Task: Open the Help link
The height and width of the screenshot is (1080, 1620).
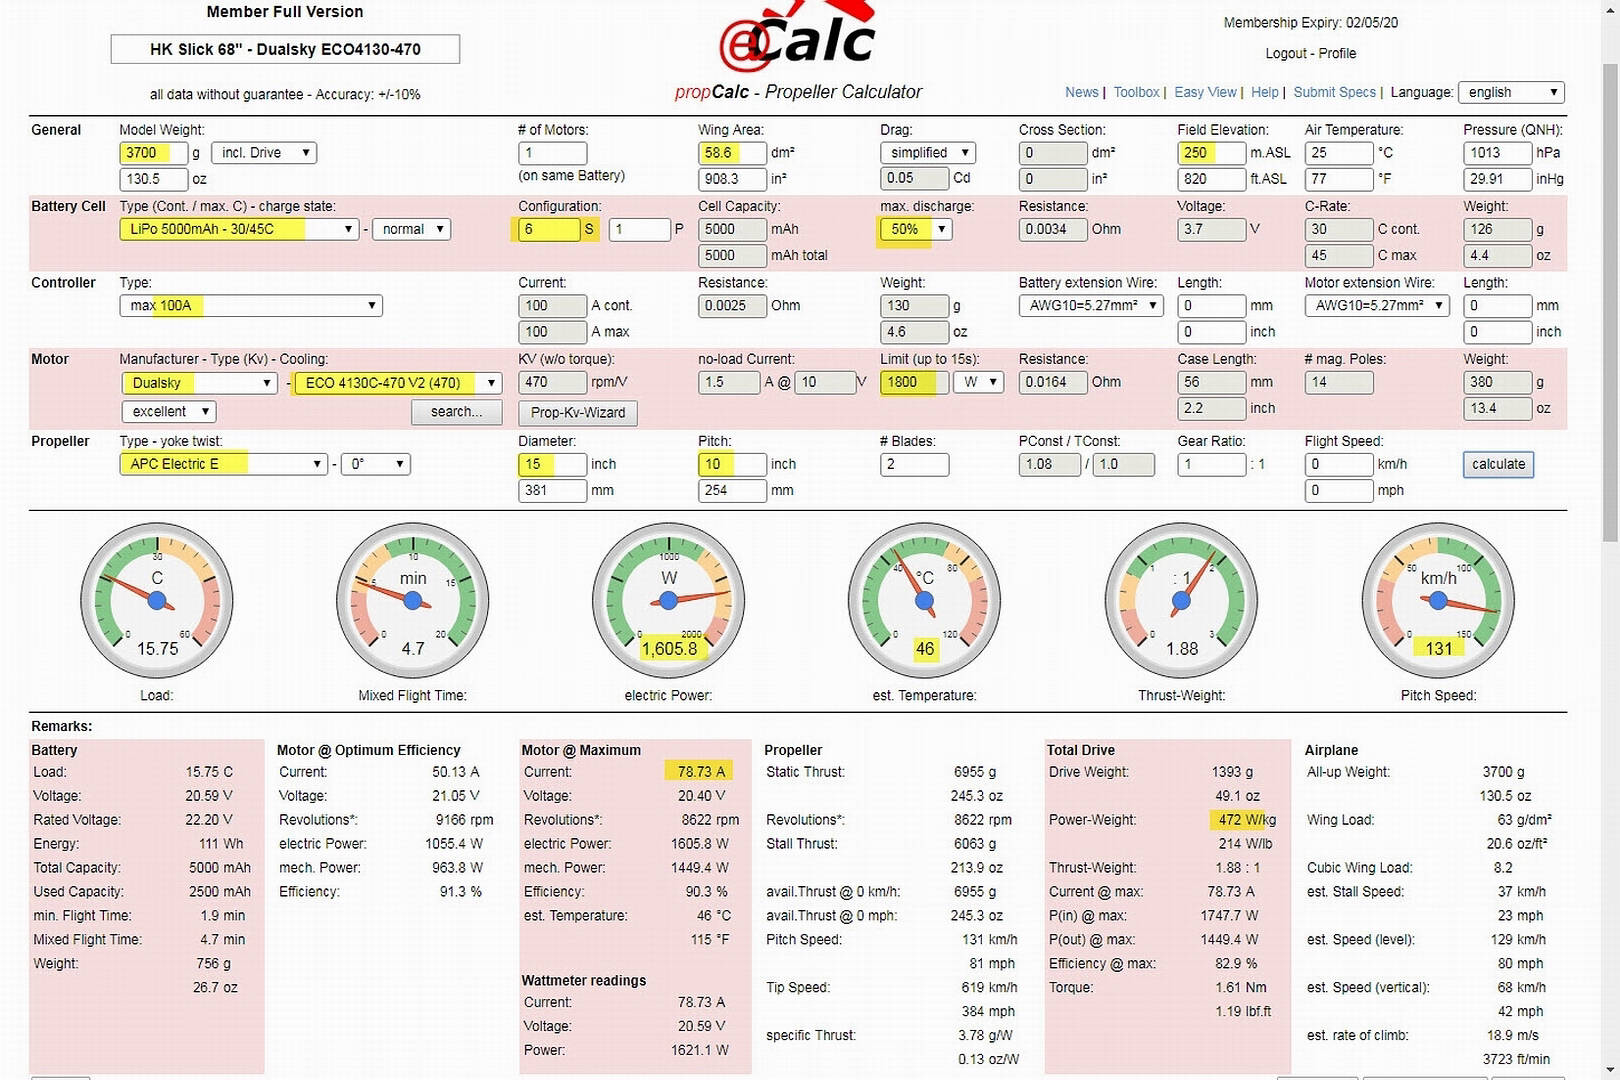Action: [x=1264, y=92]
